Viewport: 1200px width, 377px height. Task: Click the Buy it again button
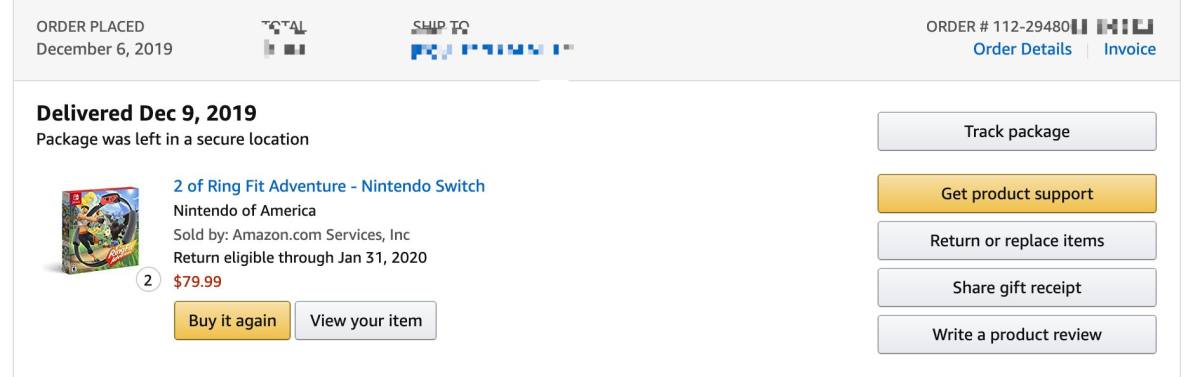[x=232, y=320]
